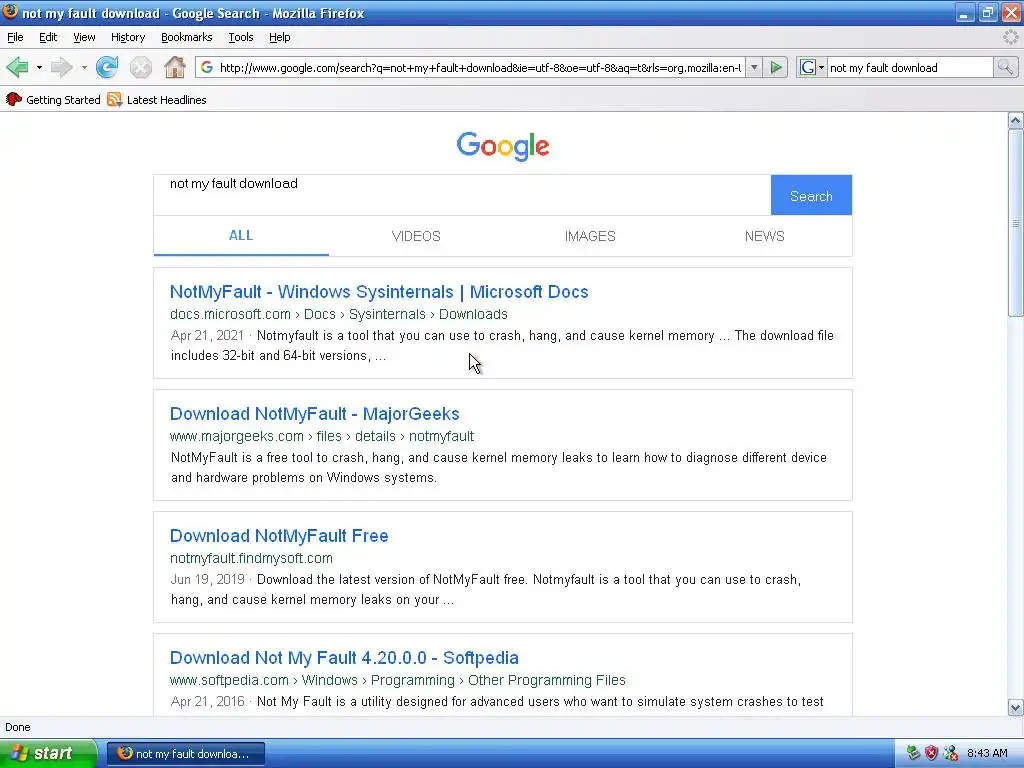Go to the Home page icon
Viewport: 1024px width, 768px height.
174,67
